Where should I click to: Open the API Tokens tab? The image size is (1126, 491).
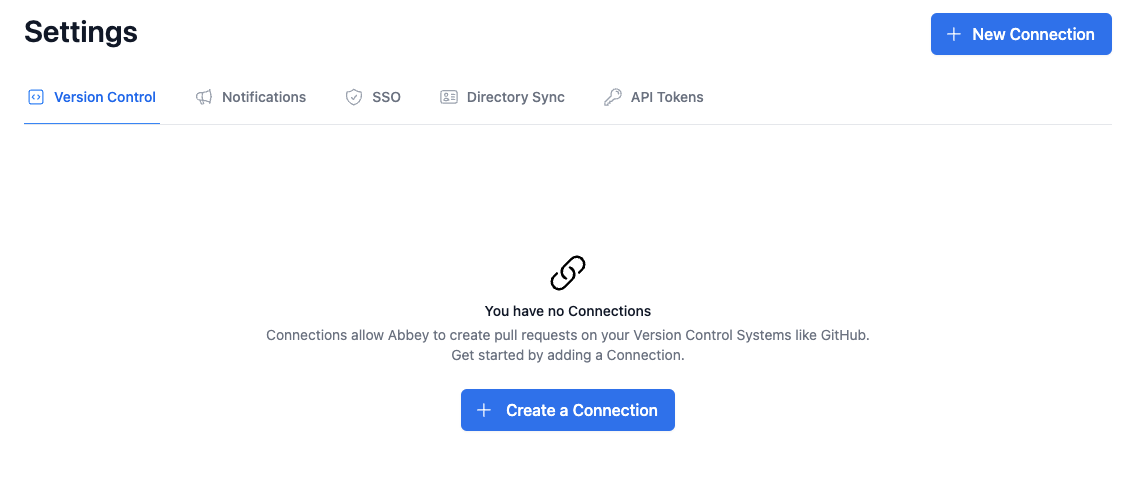point(667,98)
